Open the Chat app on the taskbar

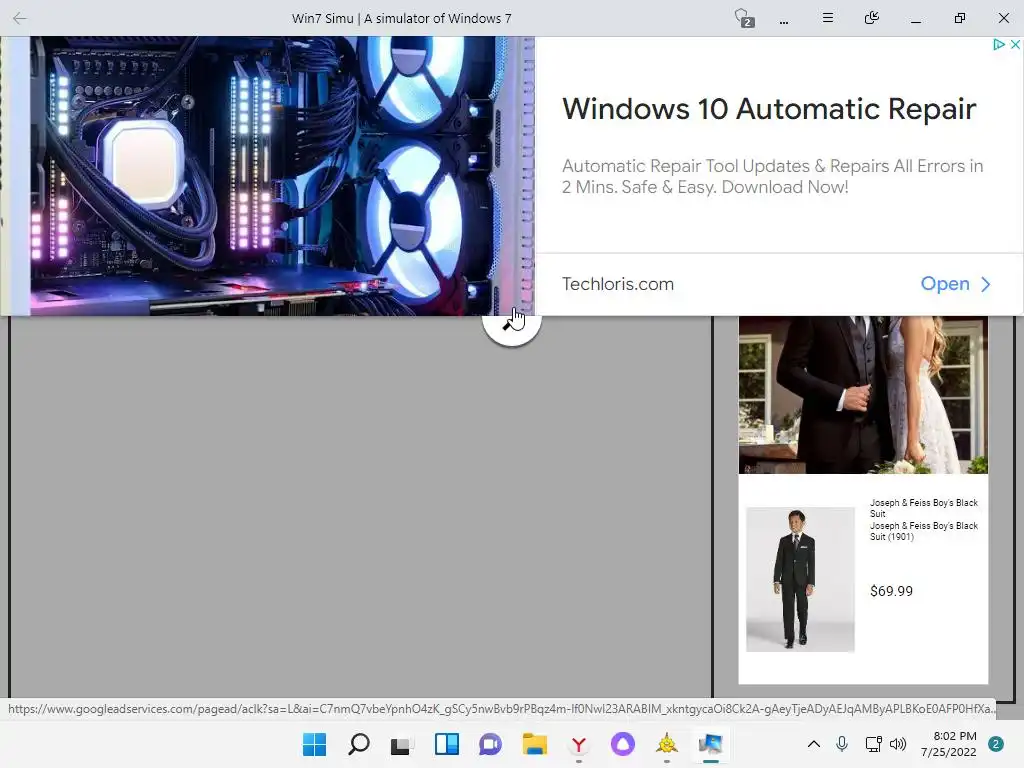(x=490, y=744)
